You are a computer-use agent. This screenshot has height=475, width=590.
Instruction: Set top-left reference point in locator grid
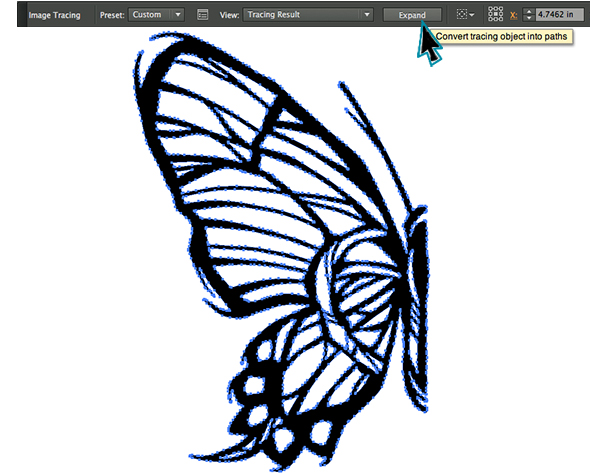(x=491, y=9)
